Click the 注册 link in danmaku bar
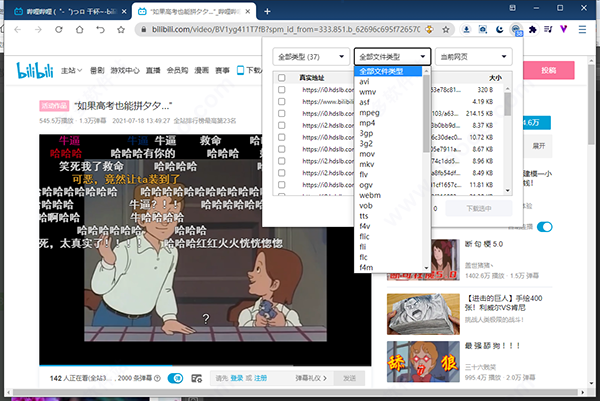 [x=261, y=378]
